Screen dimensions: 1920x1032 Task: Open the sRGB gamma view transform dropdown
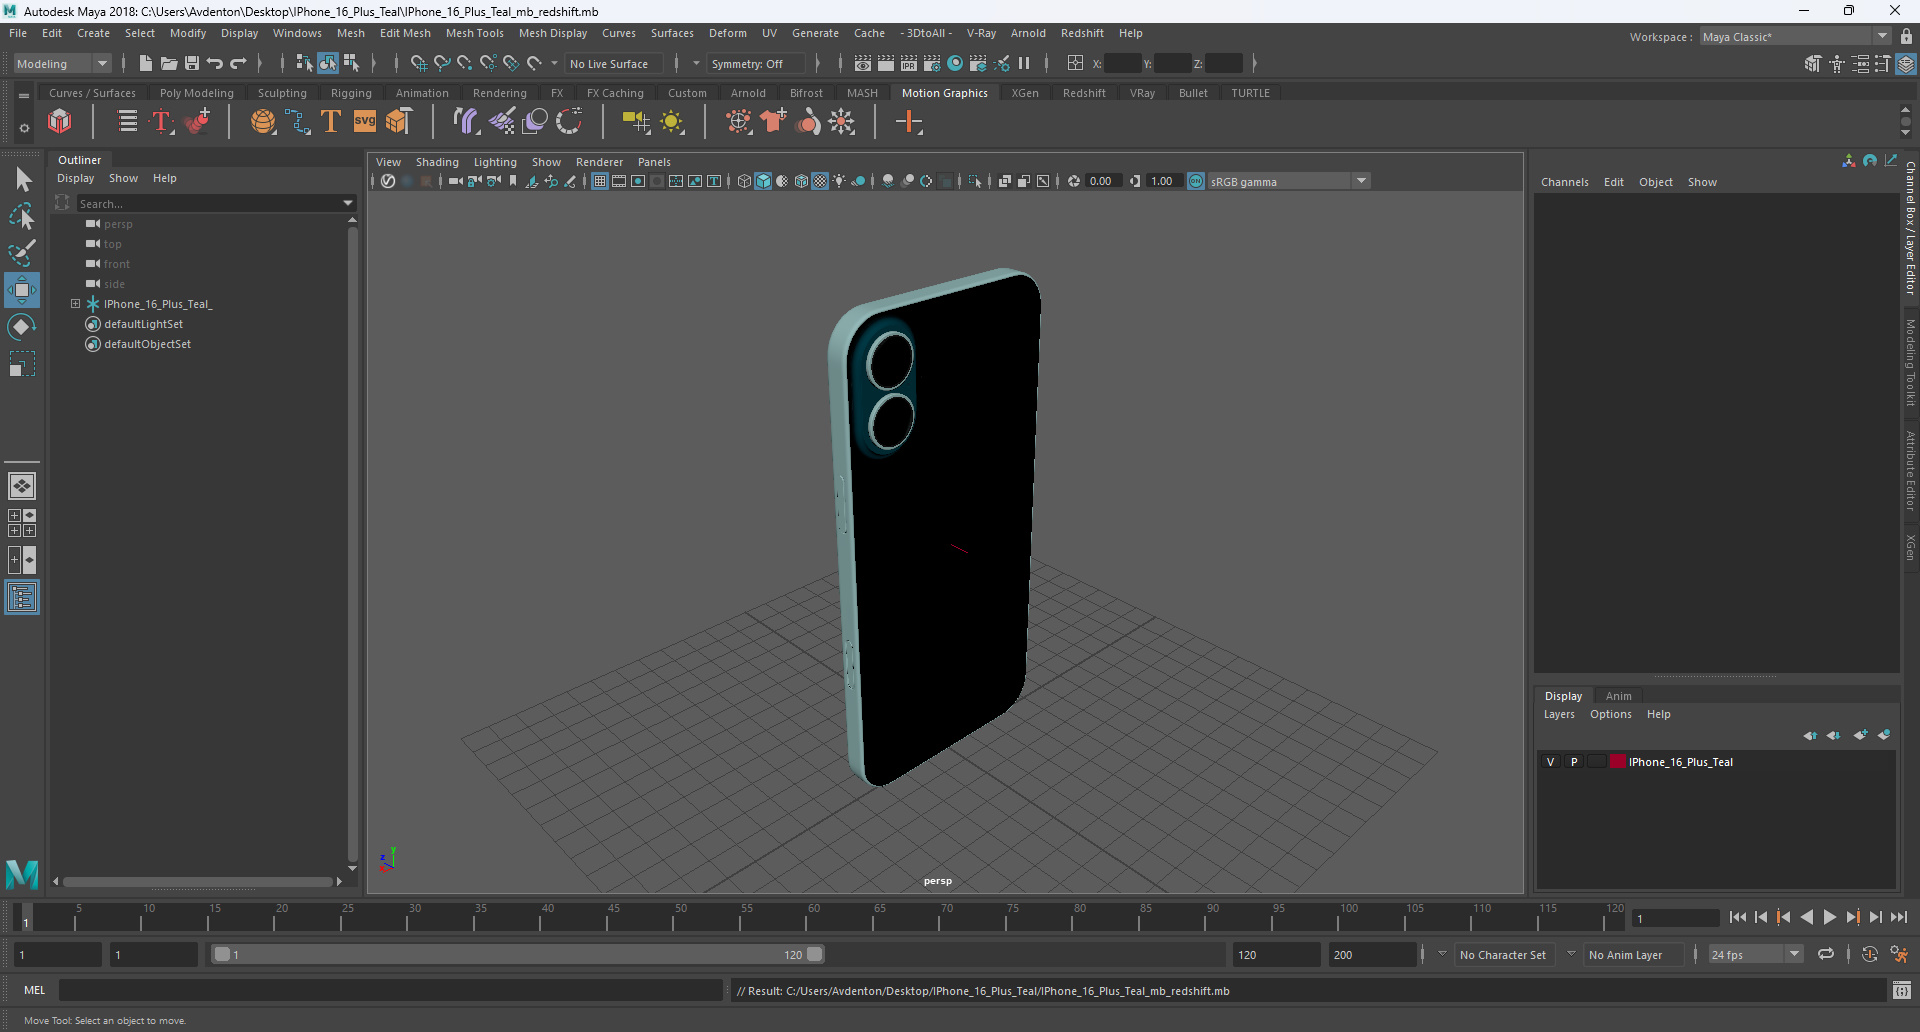click(x=1289, y=181)
